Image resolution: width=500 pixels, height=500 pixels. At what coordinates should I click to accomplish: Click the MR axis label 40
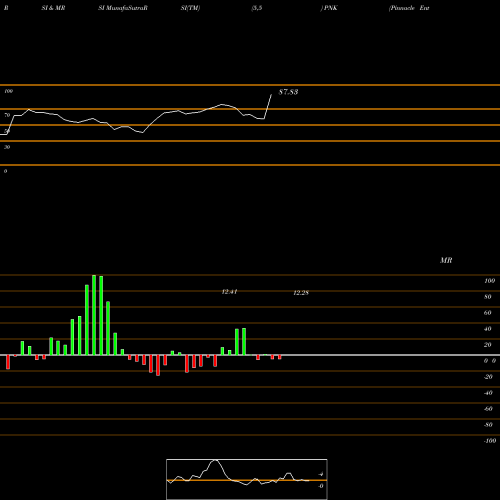(488, 329)
